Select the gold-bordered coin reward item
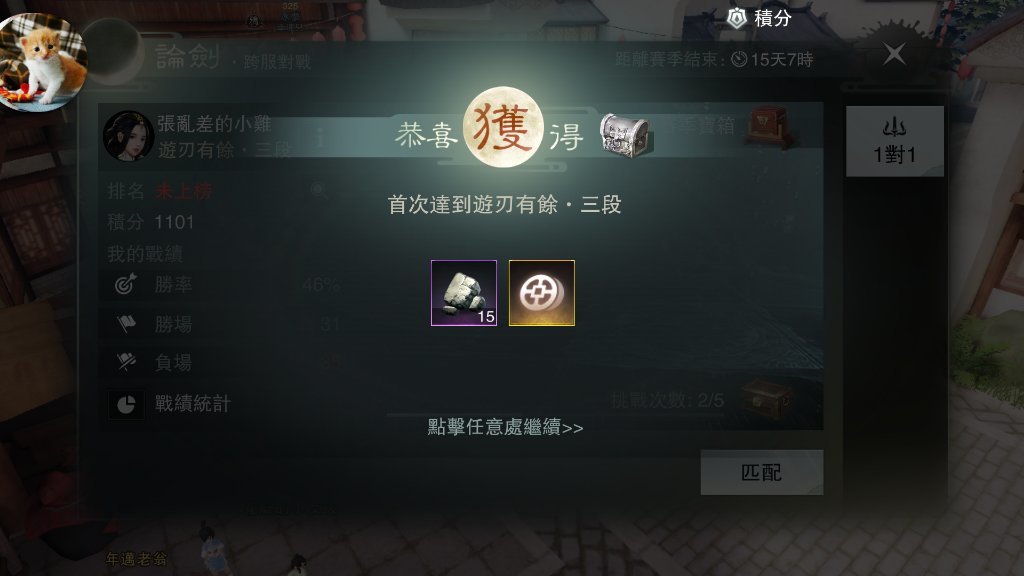Screen dimensions: 1024x576 point(541,293)
